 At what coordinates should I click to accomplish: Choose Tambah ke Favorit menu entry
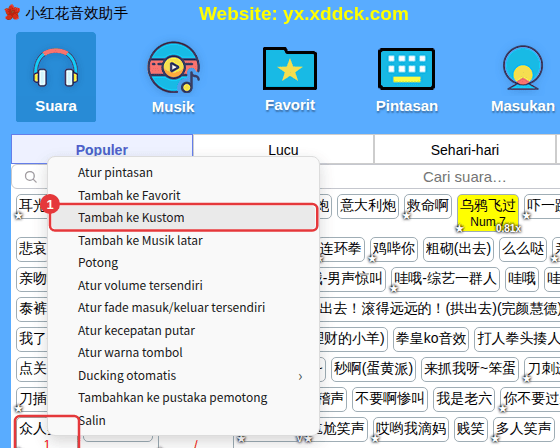click(183, 195)
